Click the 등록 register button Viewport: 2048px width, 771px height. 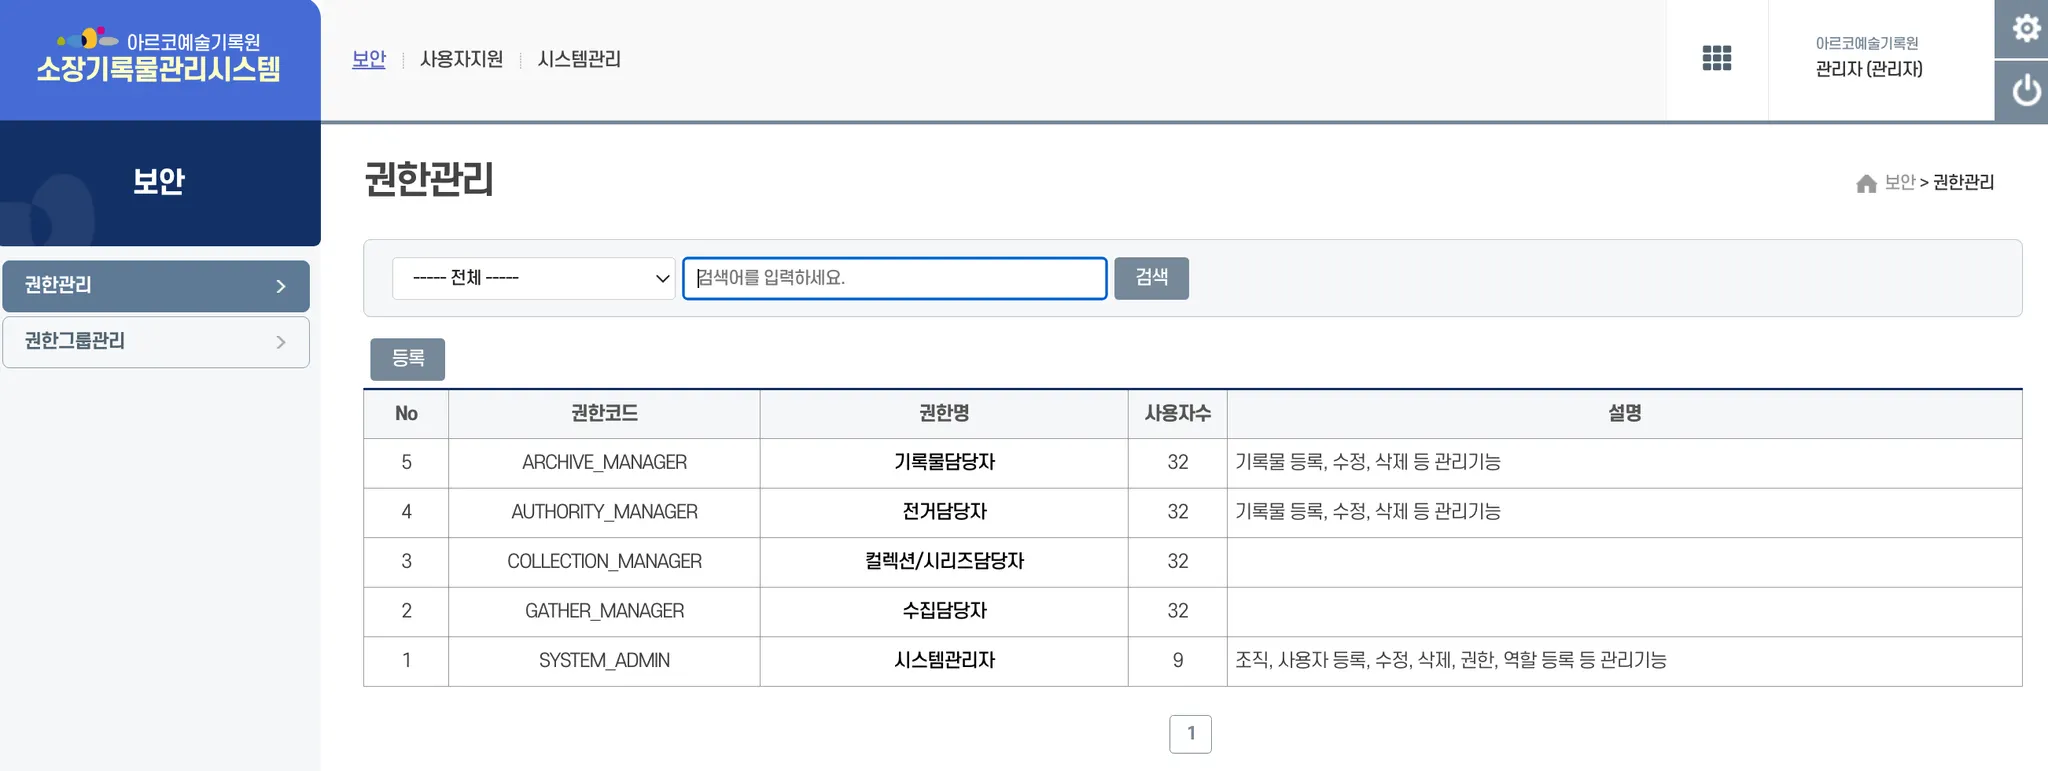407,359
